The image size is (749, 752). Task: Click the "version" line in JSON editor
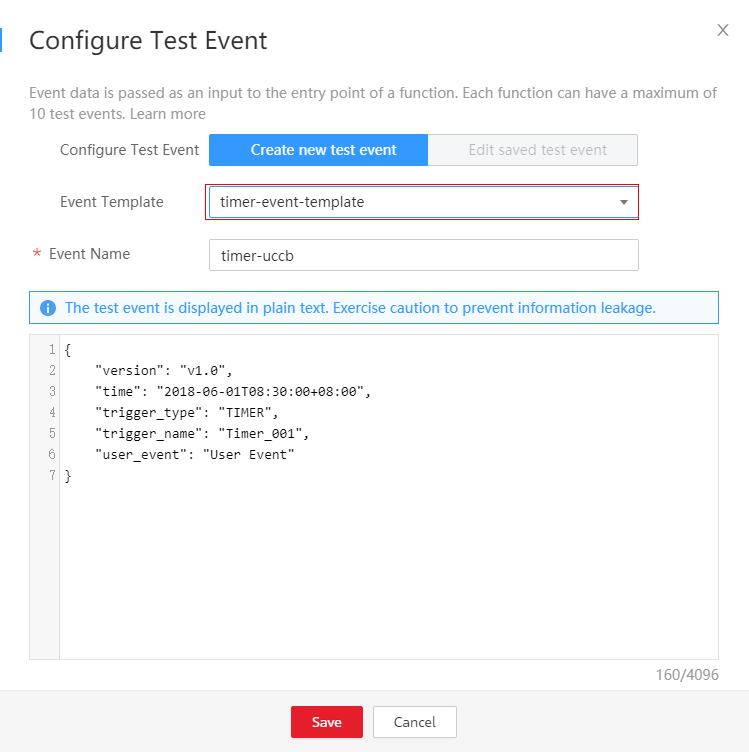(163, 371)
